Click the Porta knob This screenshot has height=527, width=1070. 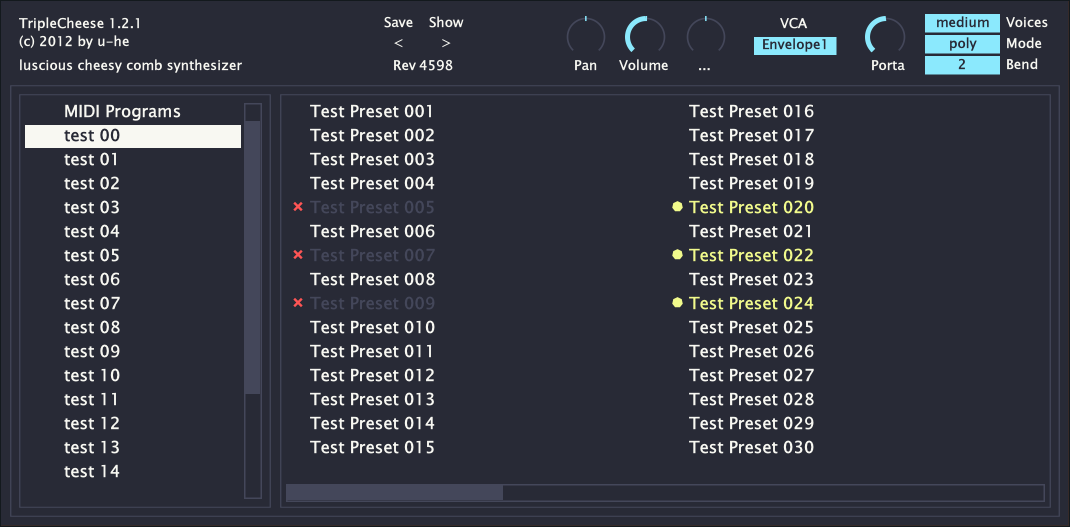tap(885, 37)
